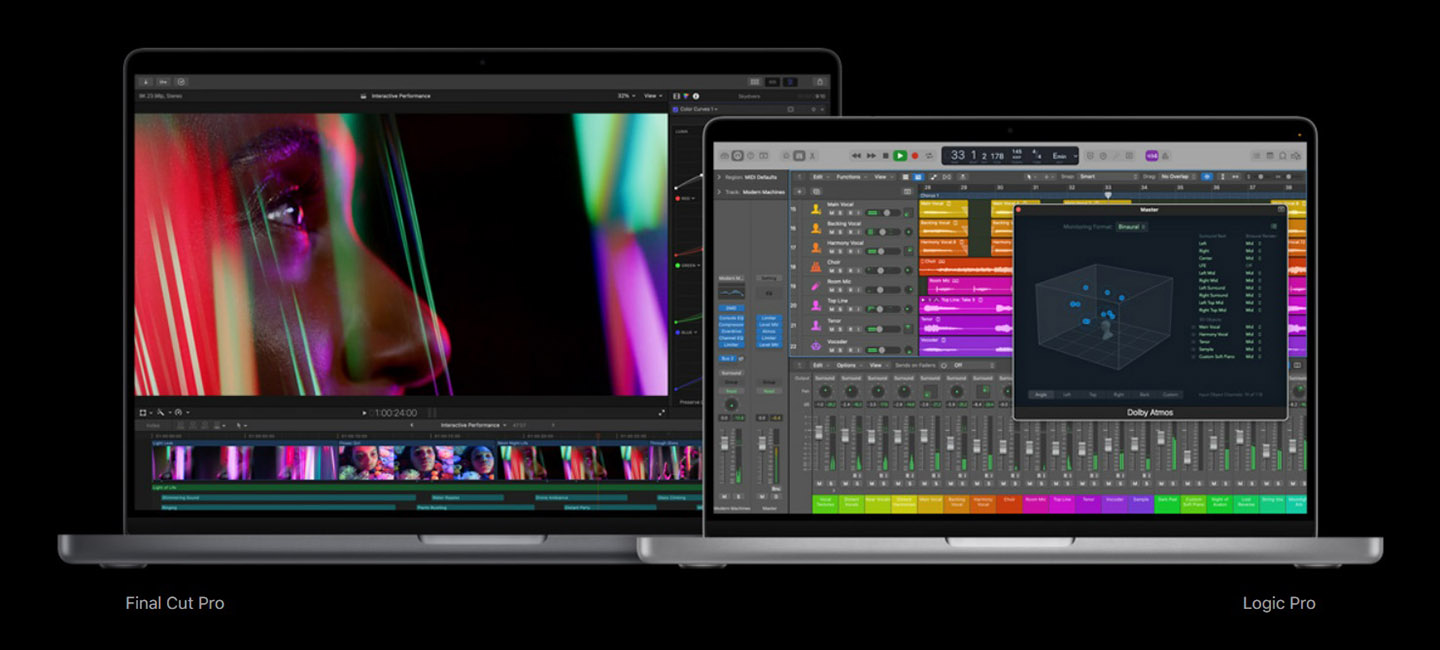
Task: Click the keyword key icon in Final Cut Pro
Action: click(x=163, y=81)
